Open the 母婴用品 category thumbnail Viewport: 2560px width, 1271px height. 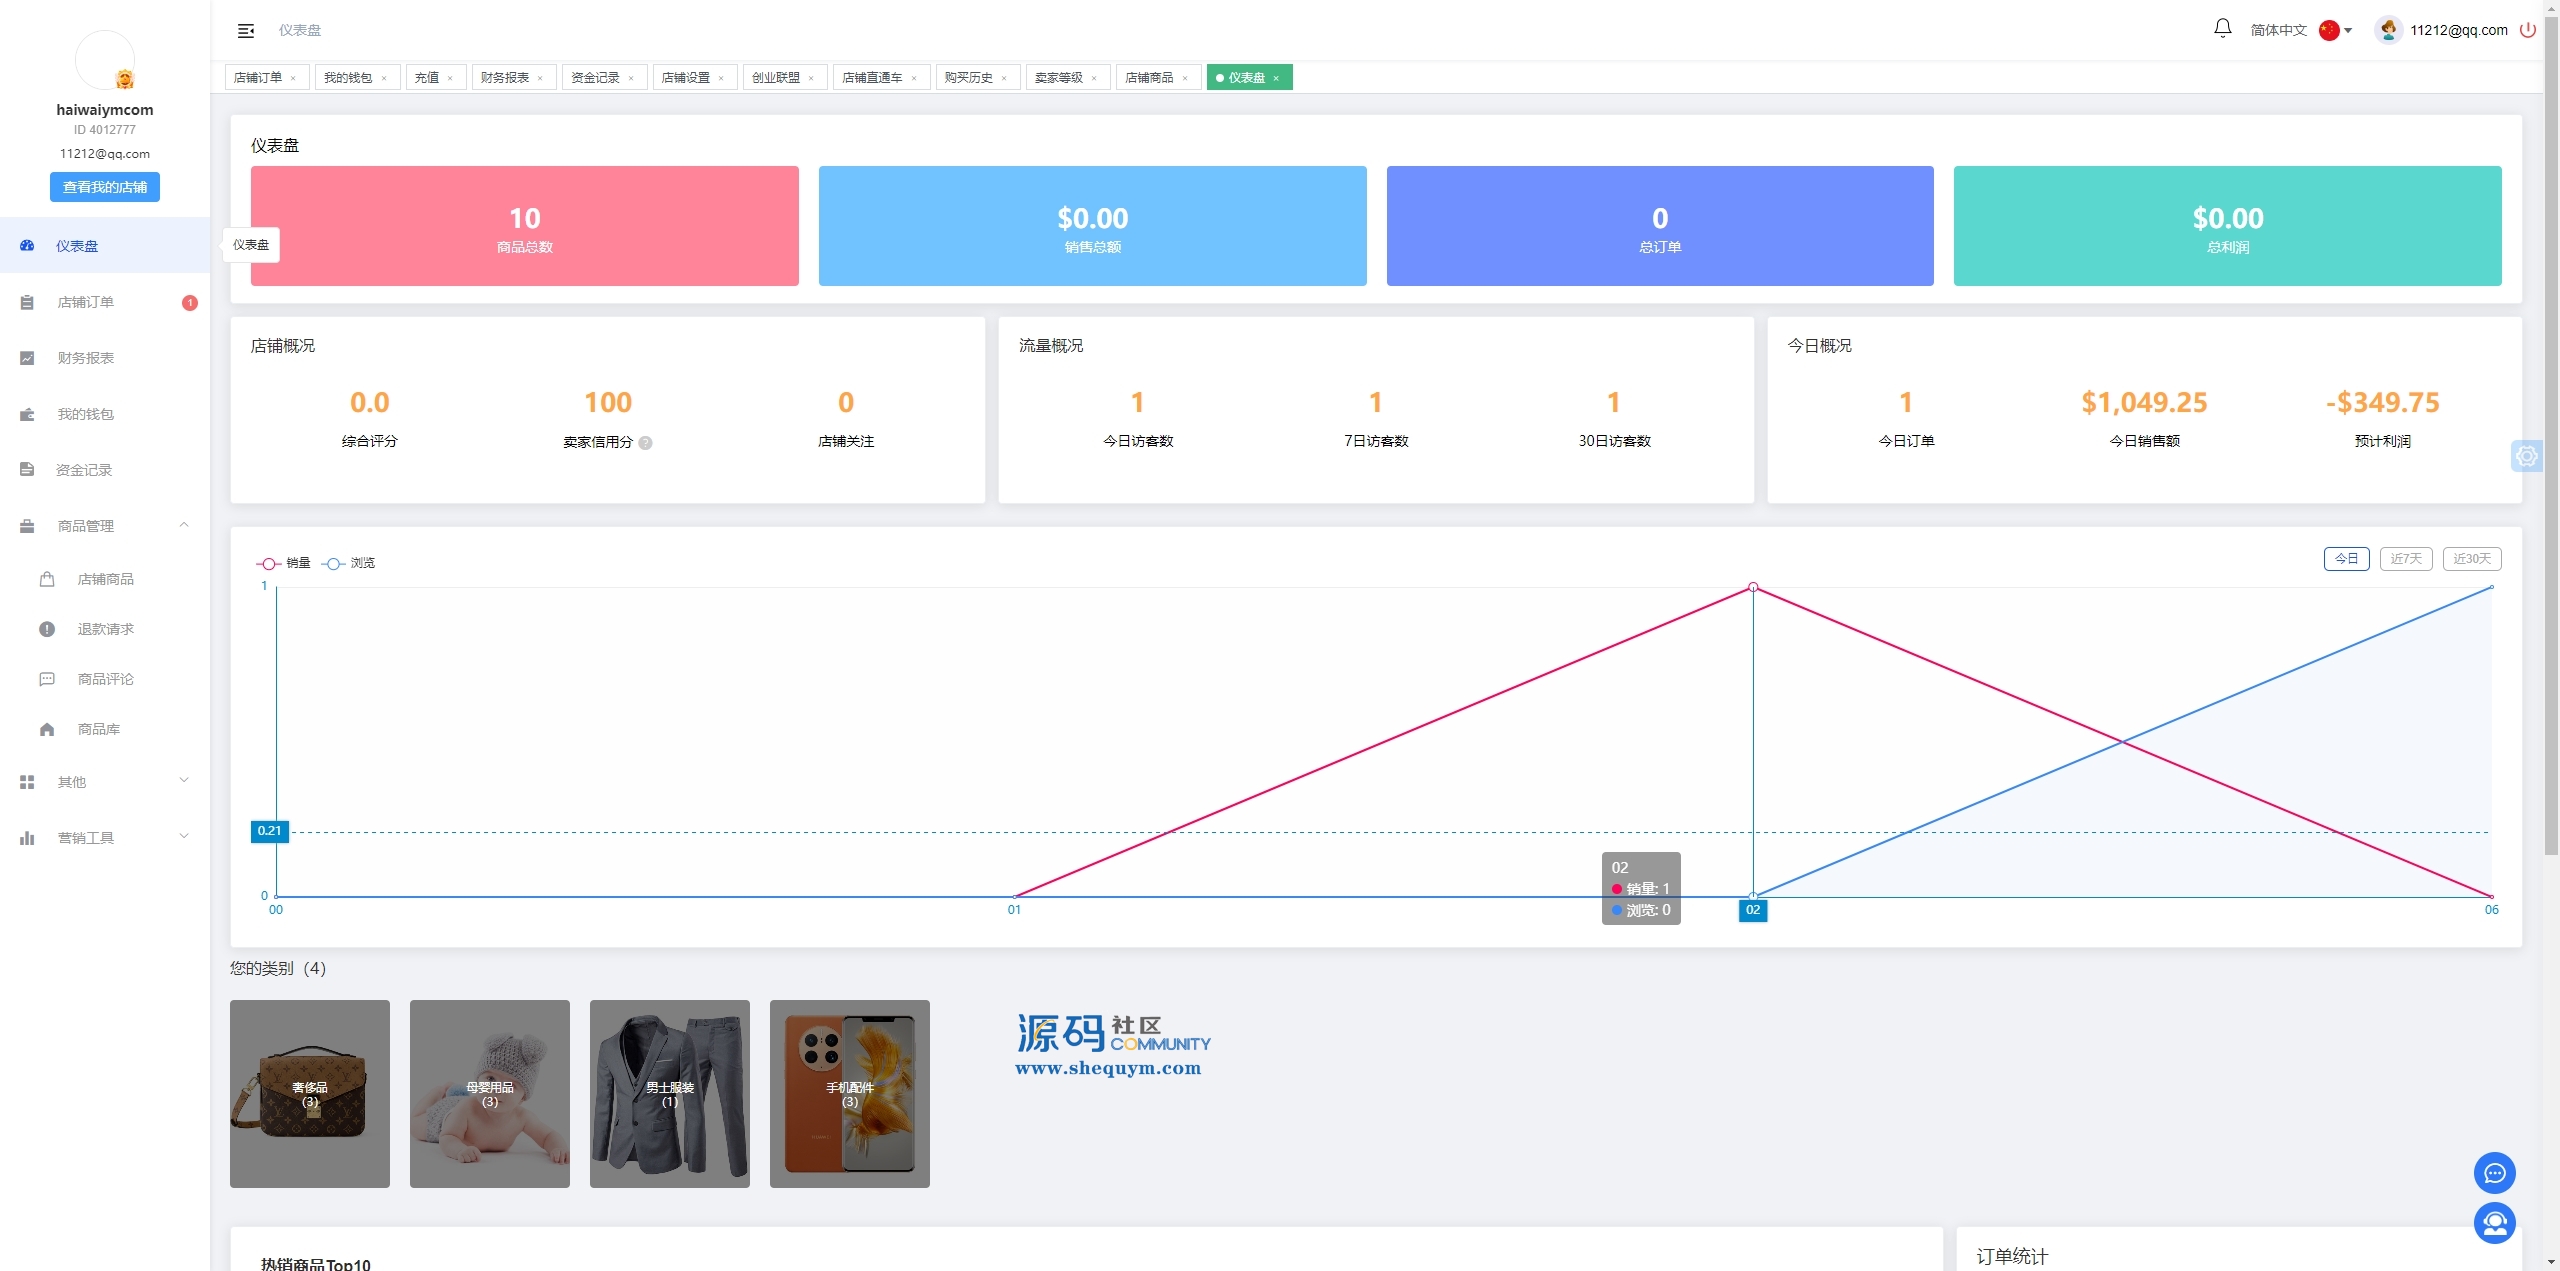click(490, 1094)
